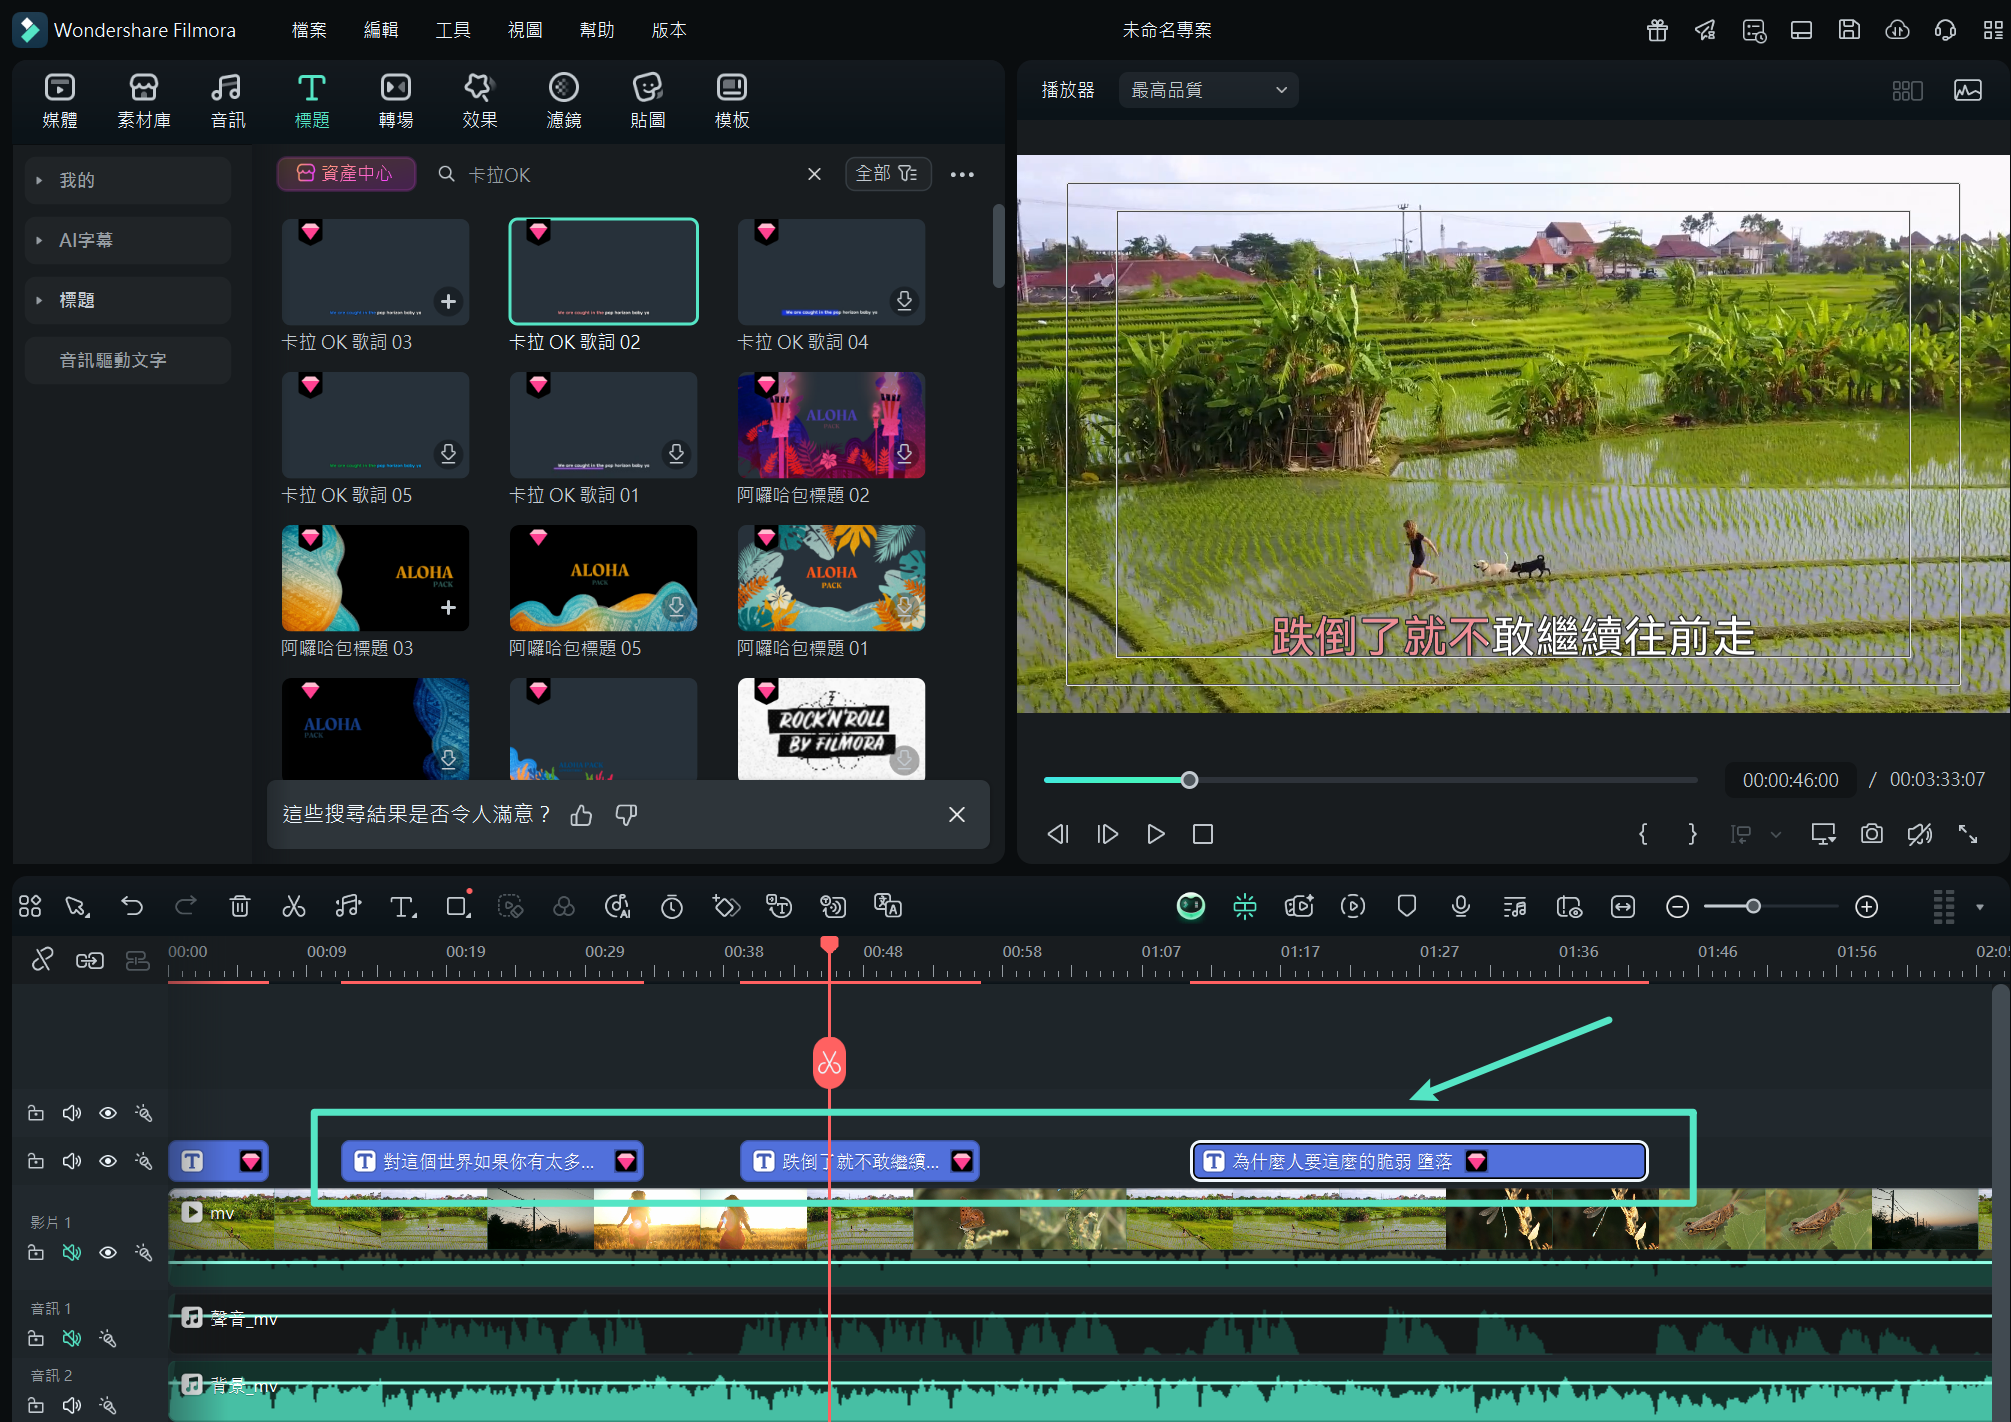Screen dimensions: 2011x1422
Task: Click the 卡拉OK search field
Action: coord(630,175)
